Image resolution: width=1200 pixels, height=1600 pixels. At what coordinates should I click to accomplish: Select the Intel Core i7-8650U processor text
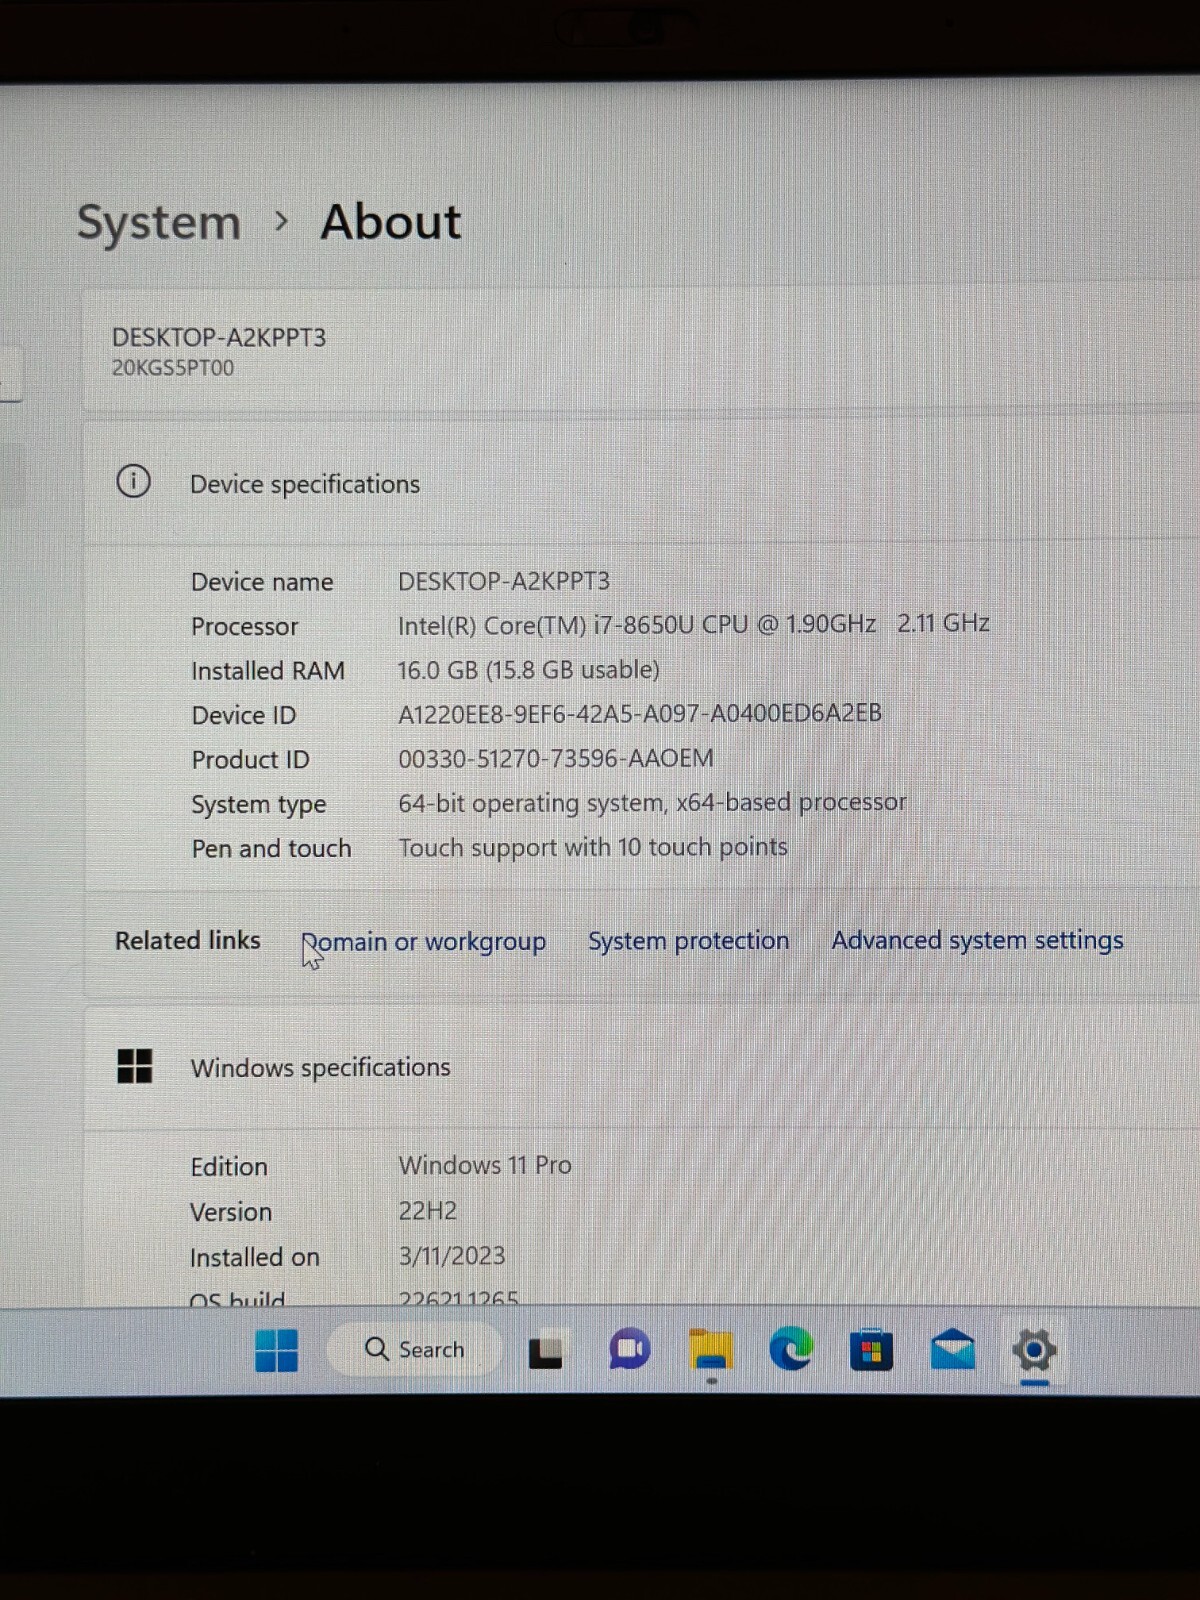pyautogui.click(x=693, y=624)
